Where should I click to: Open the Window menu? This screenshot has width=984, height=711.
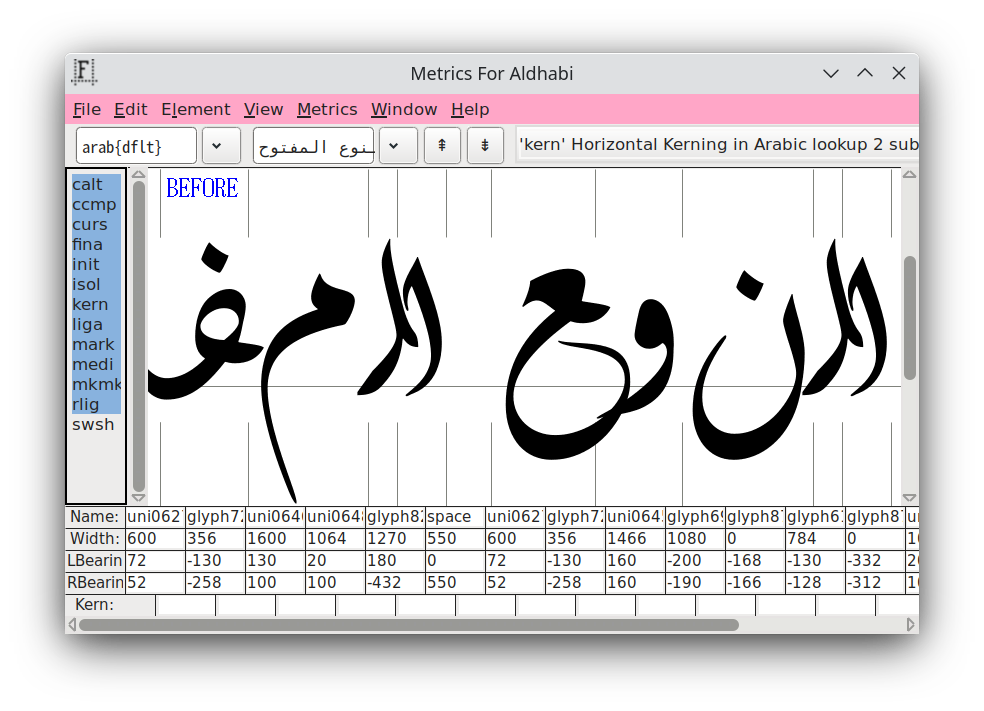pos(404,109)
